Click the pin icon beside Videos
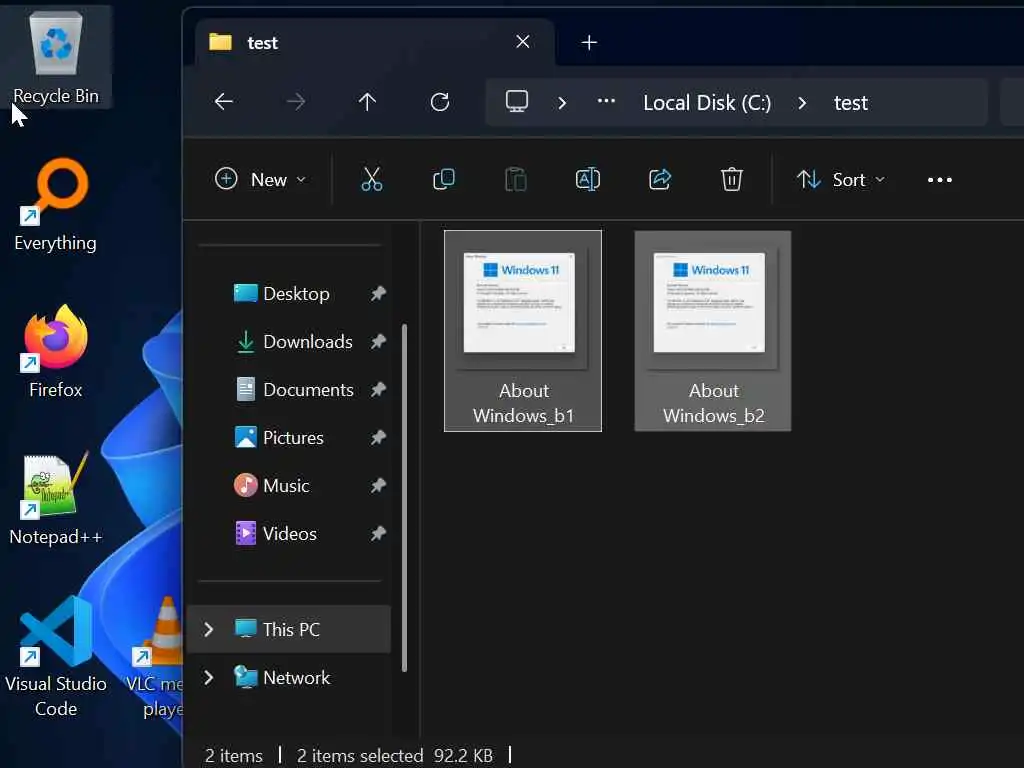 coord(378,534)
